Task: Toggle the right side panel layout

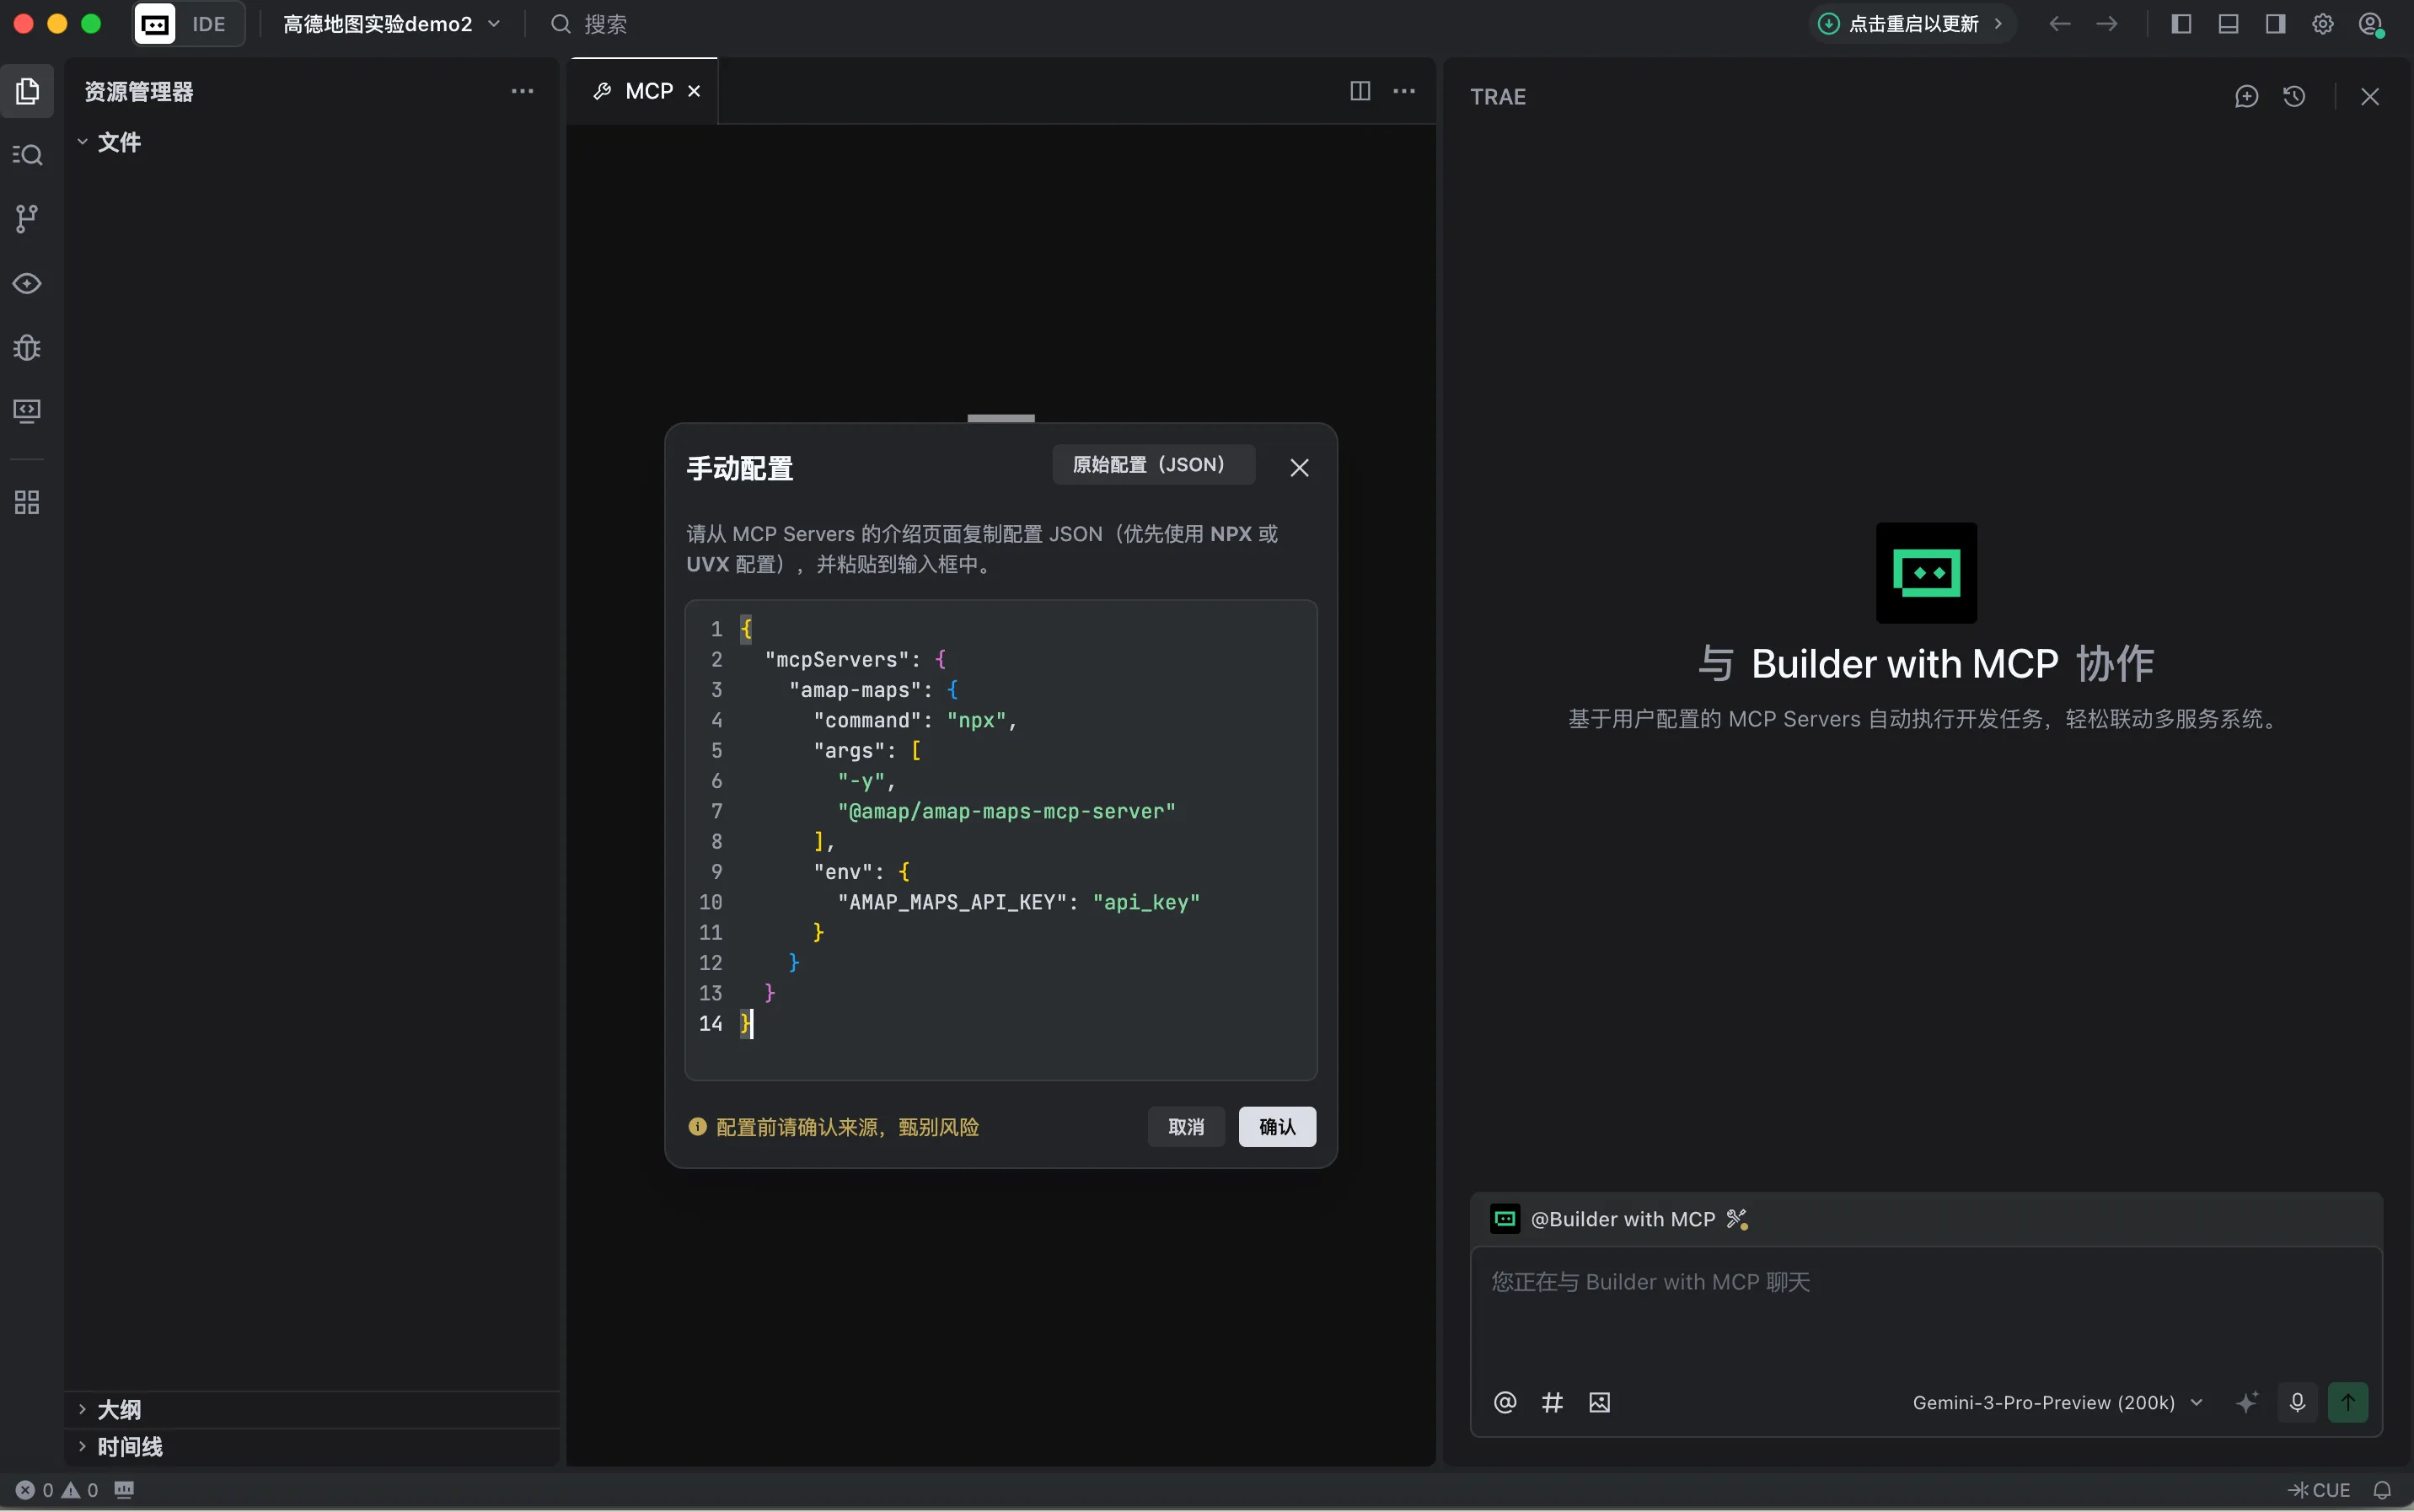Action: (2275, 24)
